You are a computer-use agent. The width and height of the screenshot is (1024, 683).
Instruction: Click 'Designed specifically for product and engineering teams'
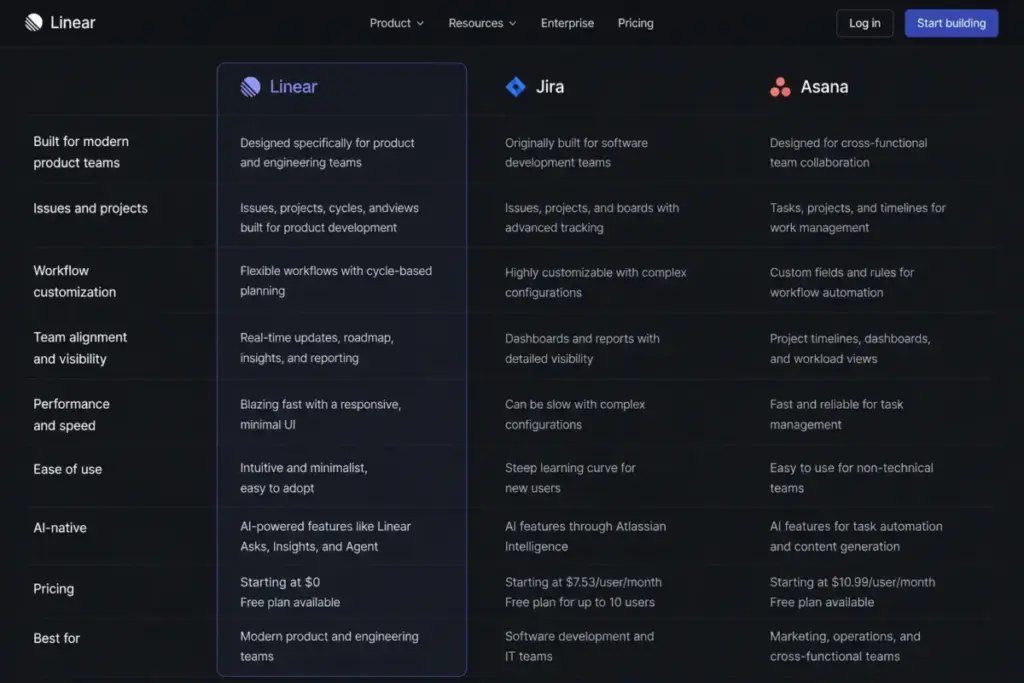(x=327, y=153)
